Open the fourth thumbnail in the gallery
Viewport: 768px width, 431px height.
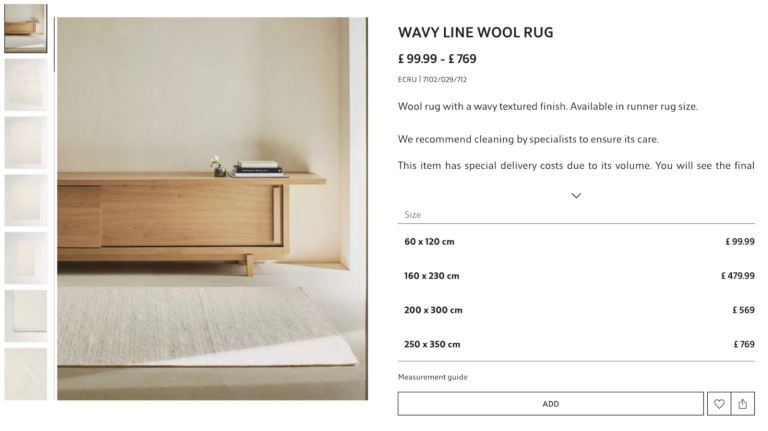[25, 200]
